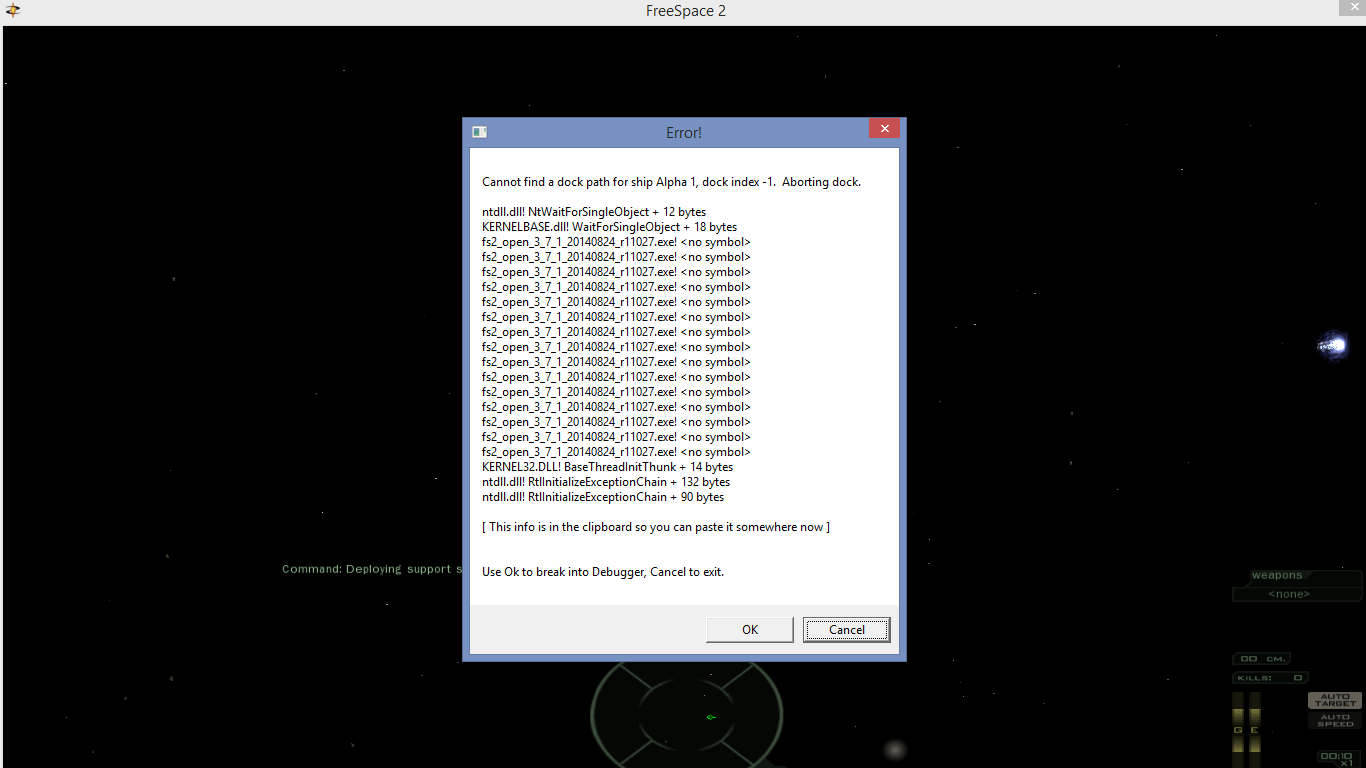Toggle the AUTO TARGET indicator
The image size is (1366, 768).
click(1335, 700)
